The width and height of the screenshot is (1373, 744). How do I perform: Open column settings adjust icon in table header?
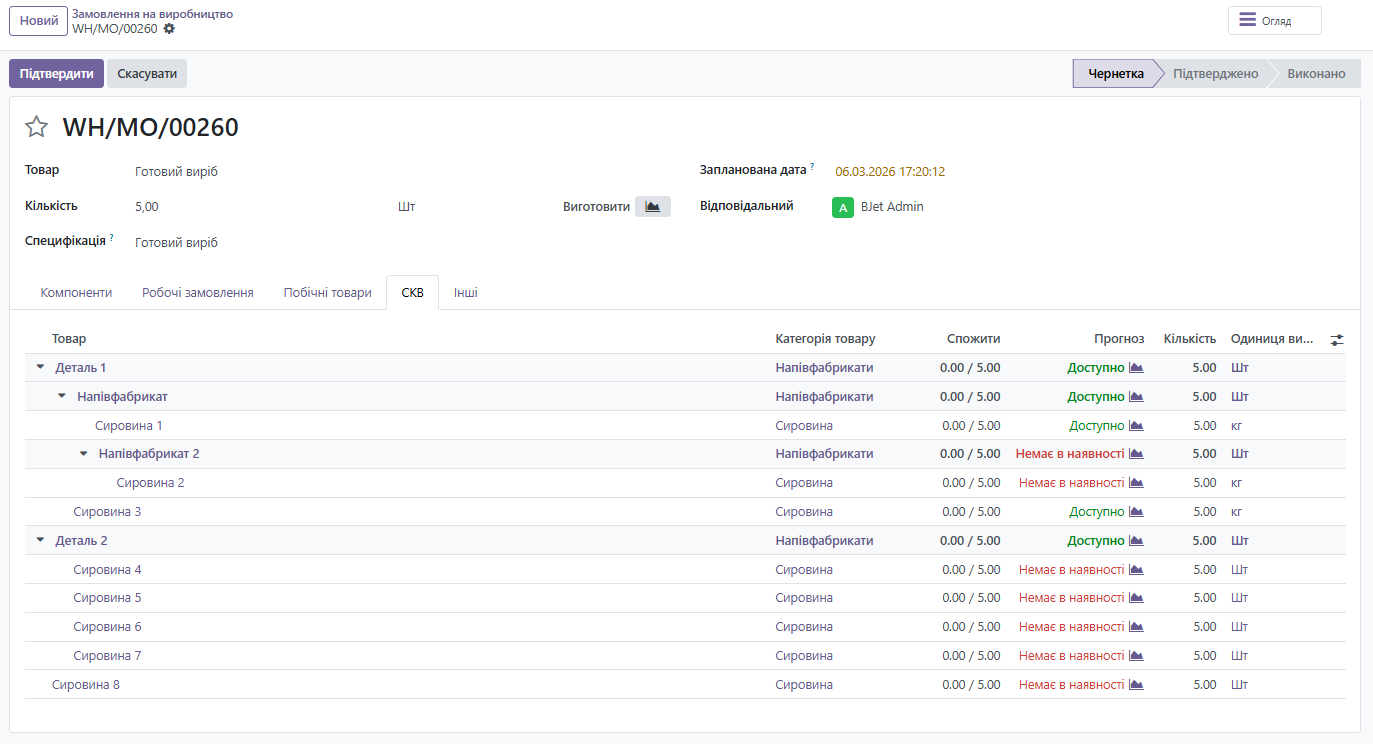[x=1337, y=340]
